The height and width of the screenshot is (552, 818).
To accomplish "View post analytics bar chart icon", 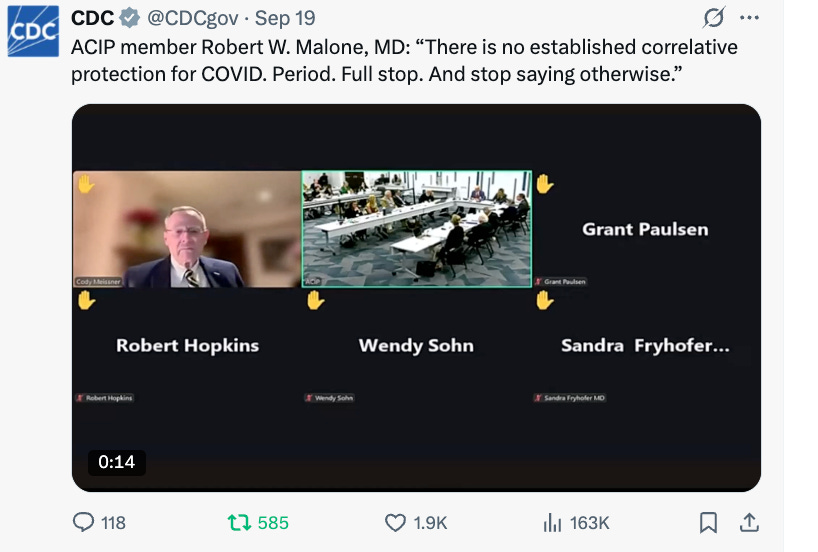I will [552, 522].
